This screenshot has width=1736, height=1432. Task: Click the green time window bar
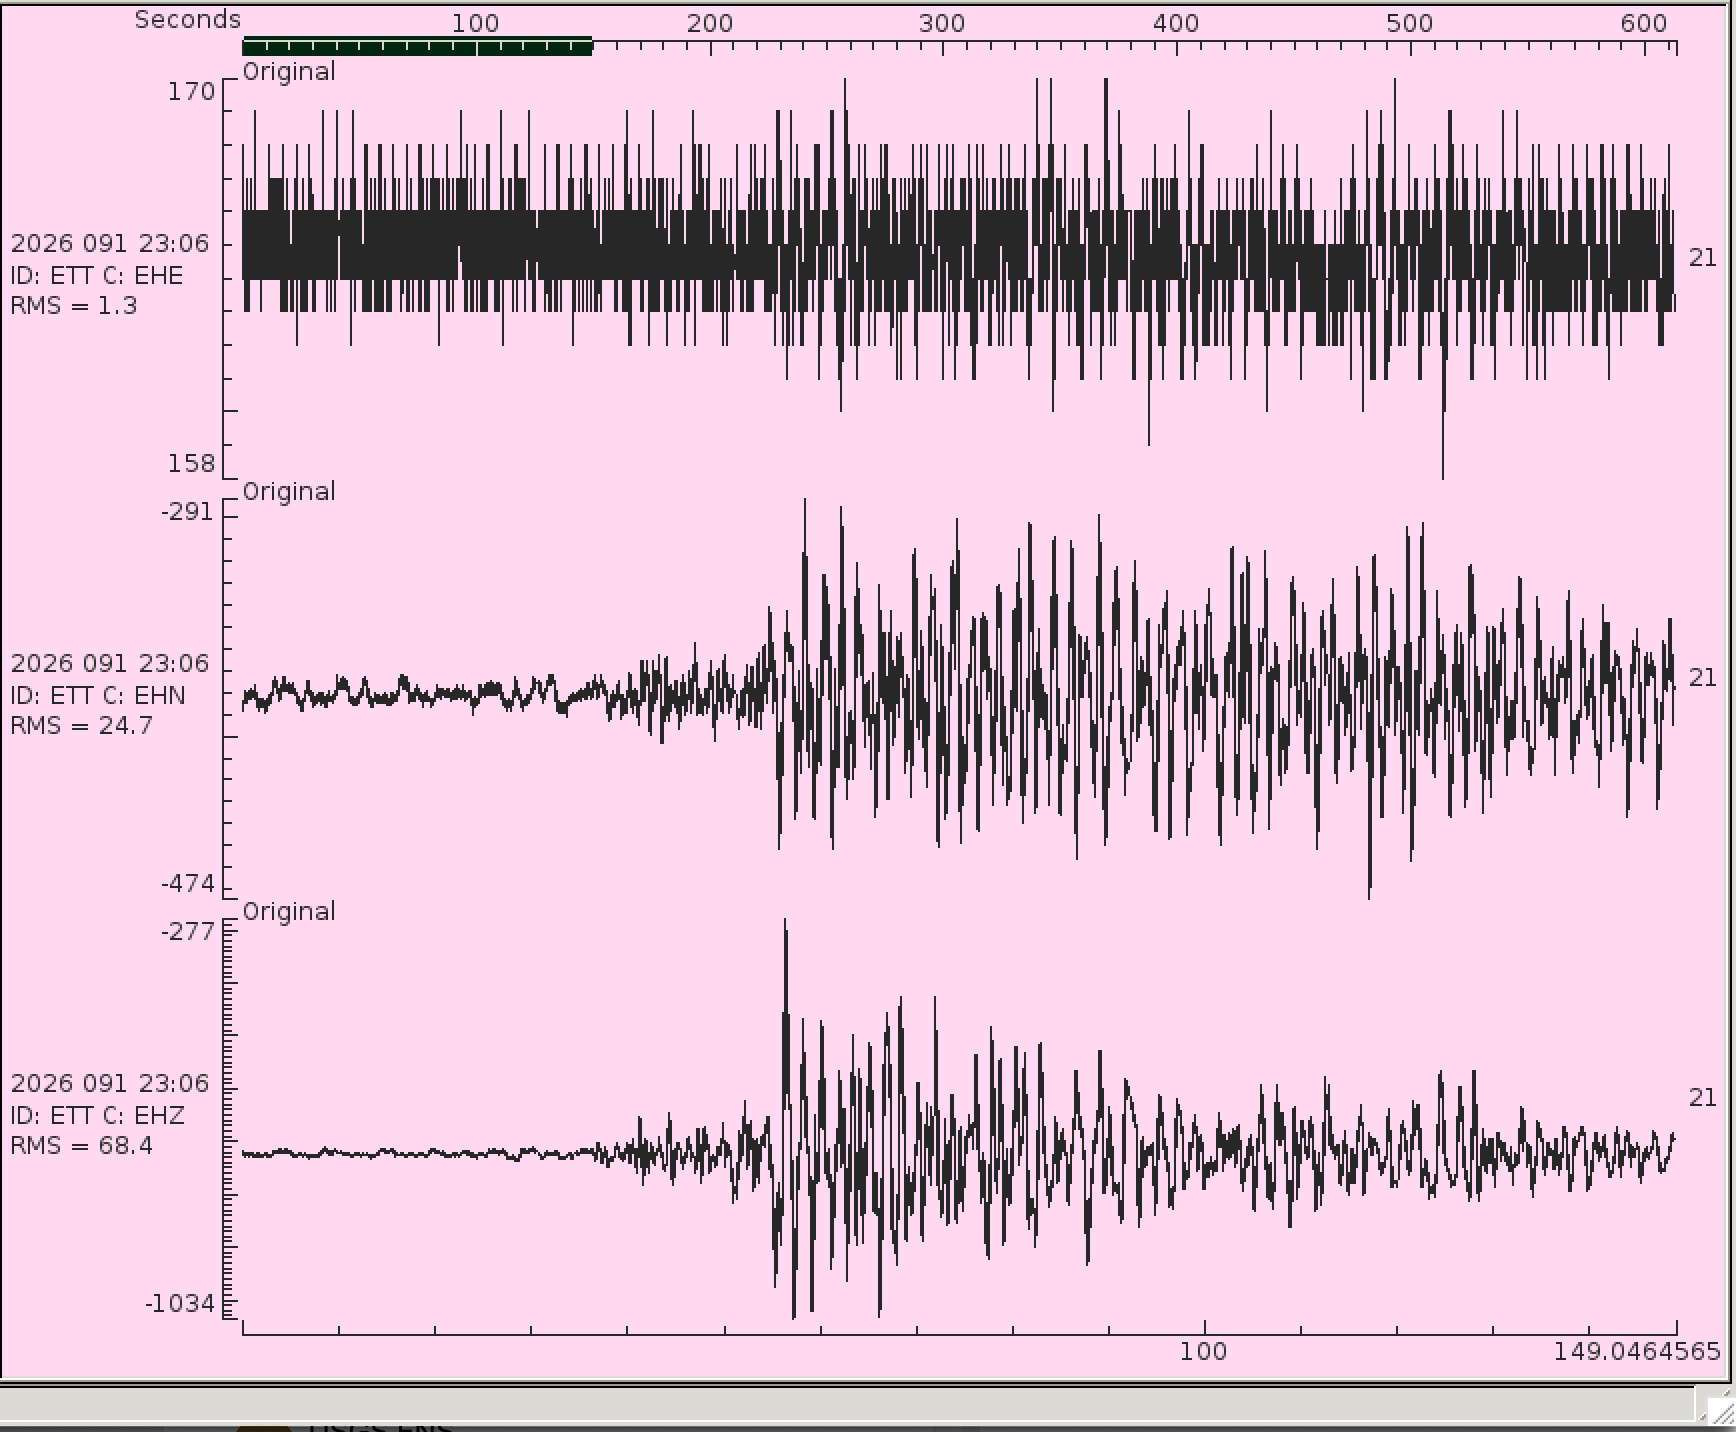[x=417, y=46]
